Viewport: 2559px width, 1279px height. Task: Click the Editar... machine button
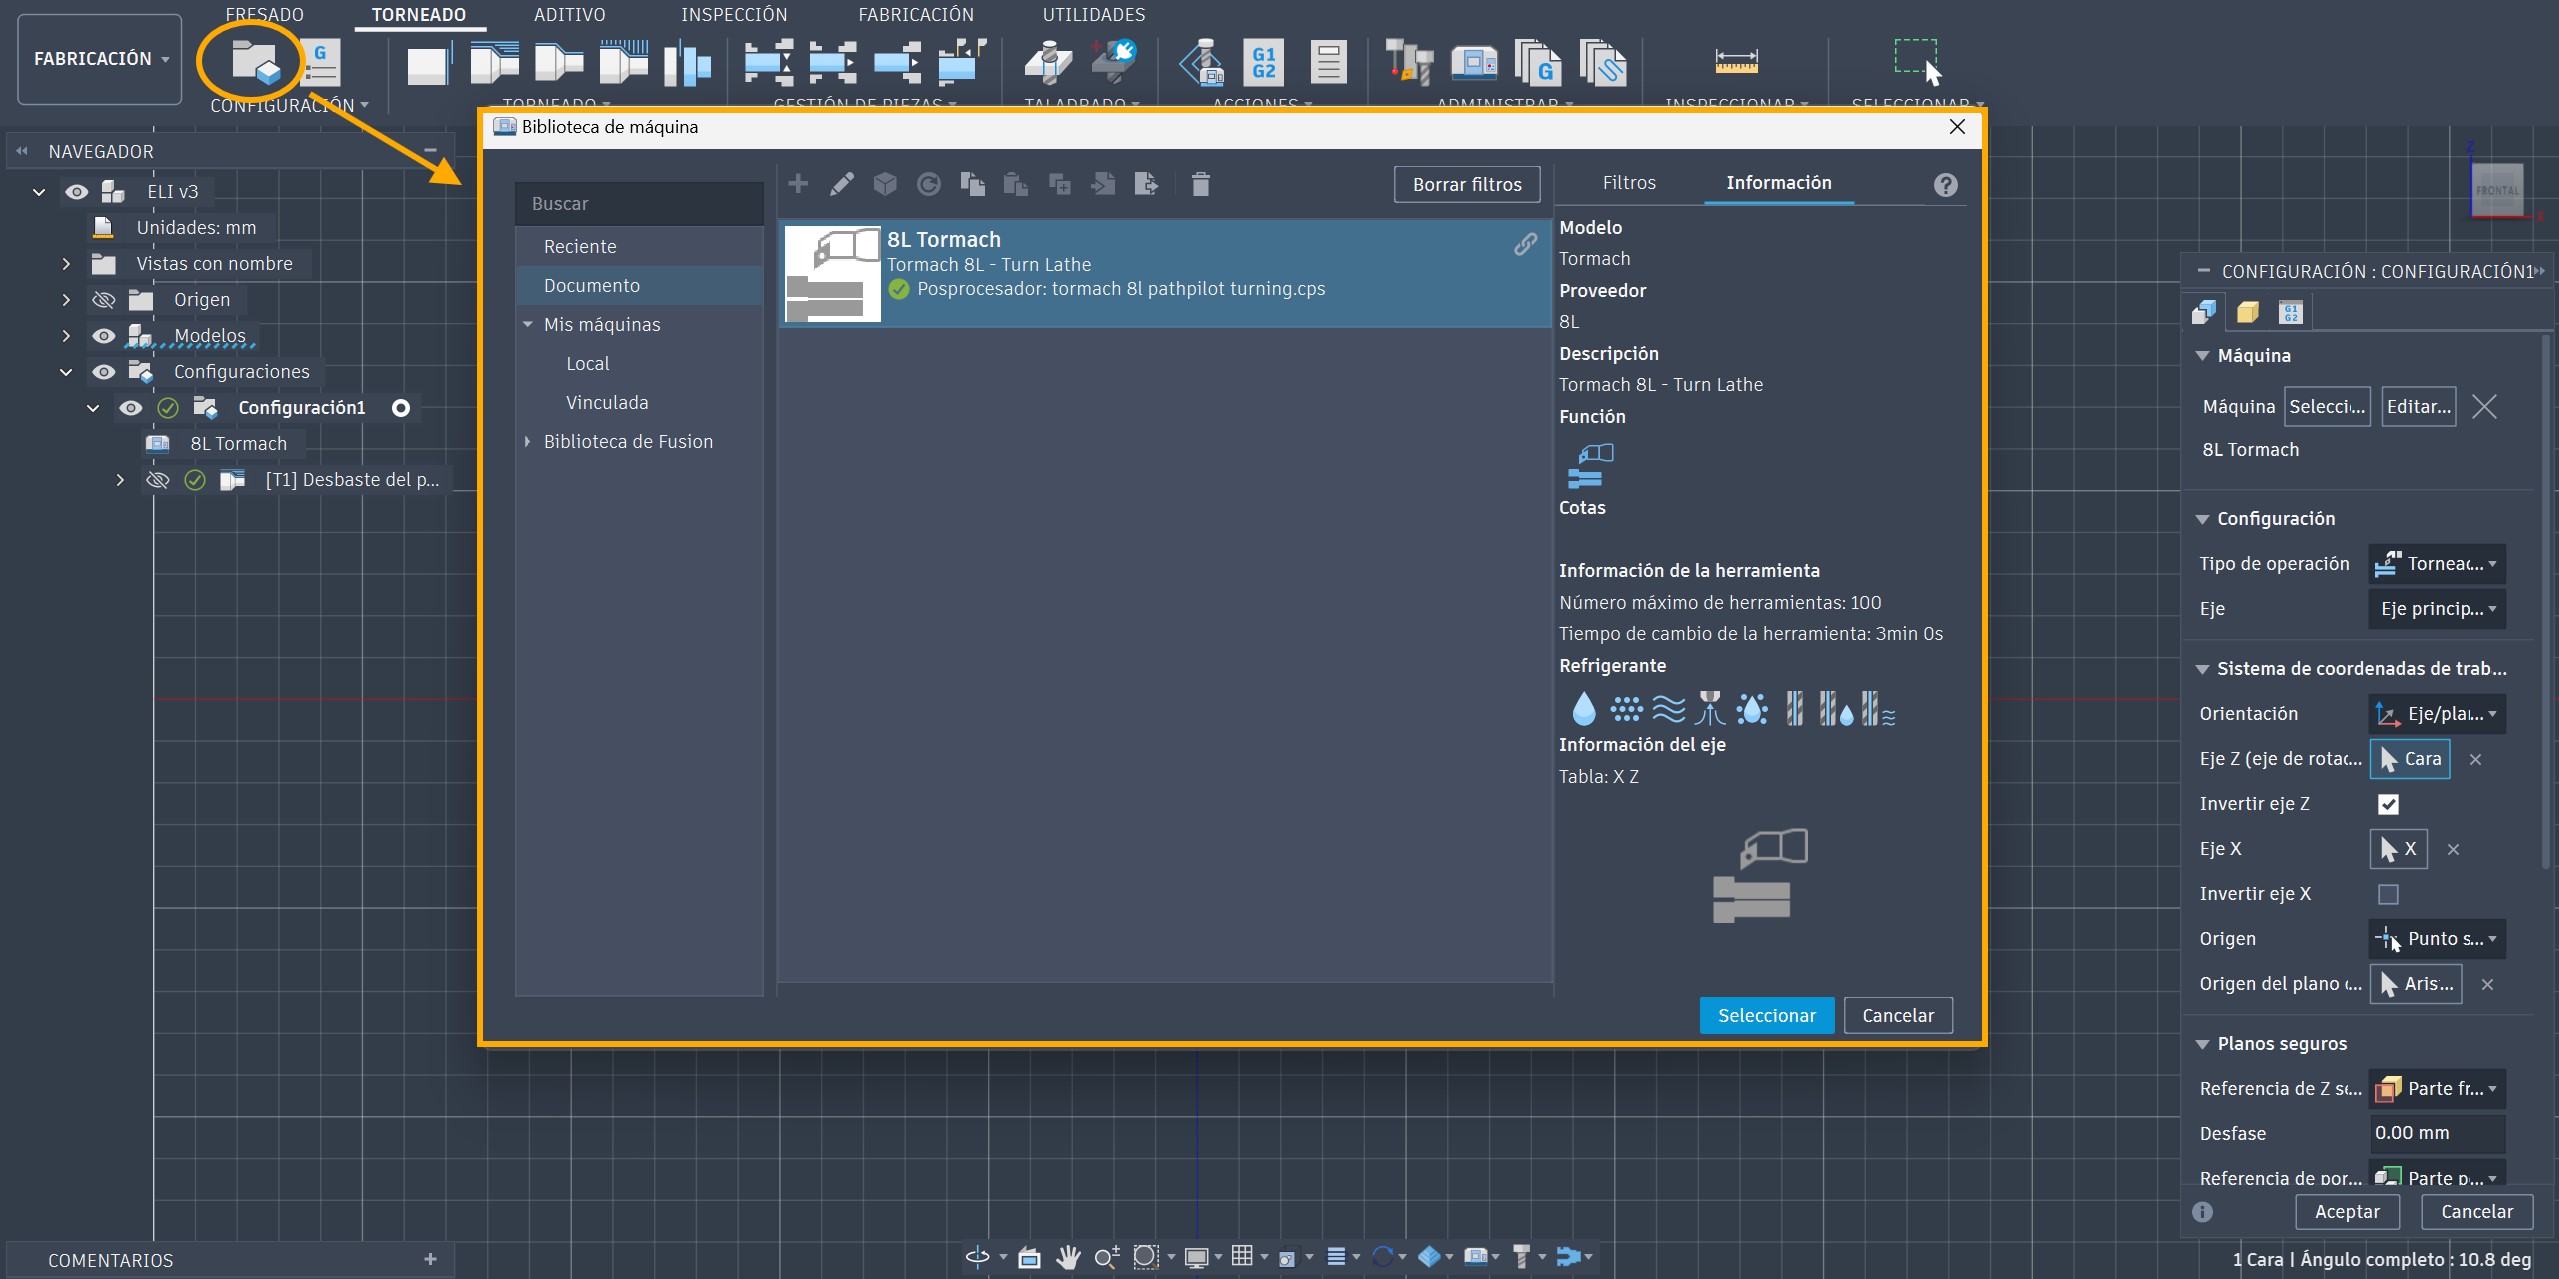[x=2418, y=406]
